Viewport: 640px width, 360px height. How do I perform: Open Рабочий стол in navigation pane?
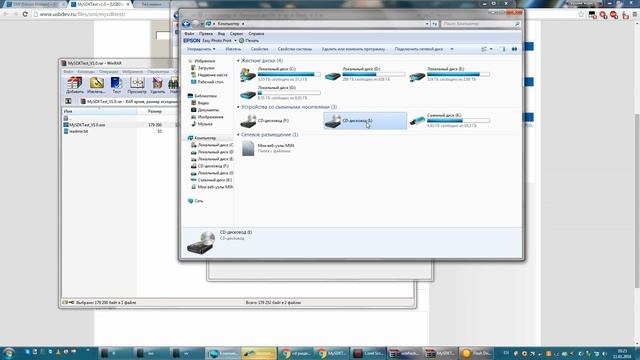point(207,82)
